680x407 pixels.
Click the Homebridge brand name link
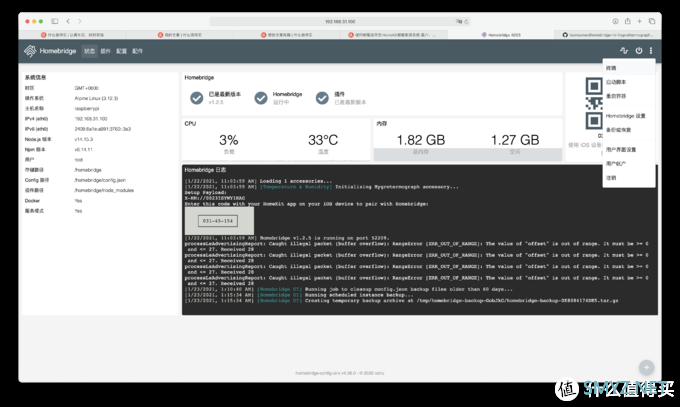coord(58,51)
